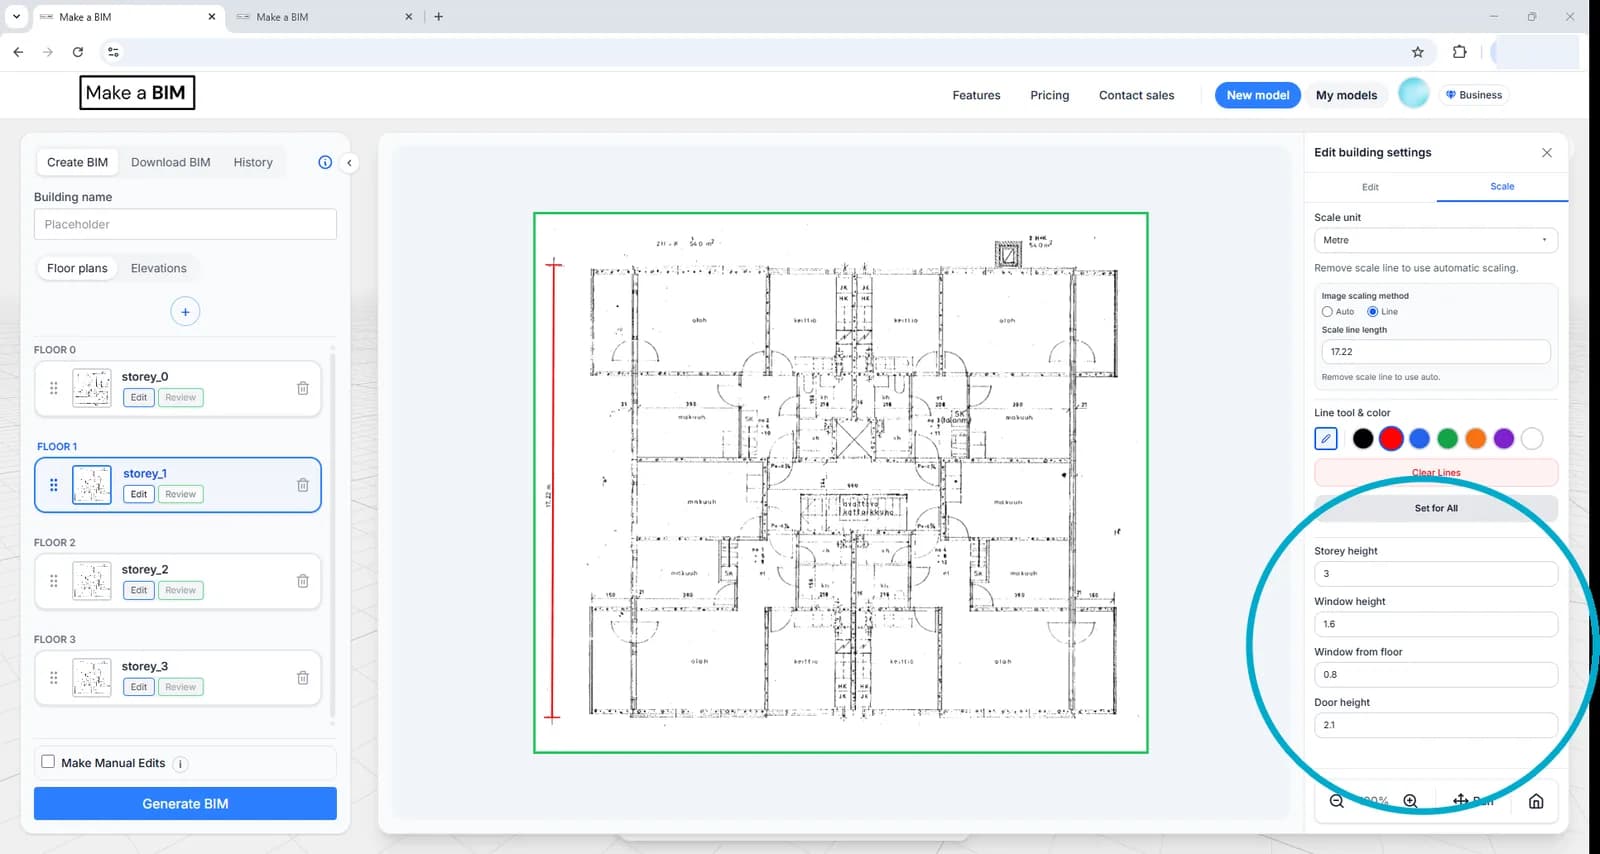The image size is (1600, 854).
Task: Zoom in the floor plan view
Action: [x=1410, y=801]
